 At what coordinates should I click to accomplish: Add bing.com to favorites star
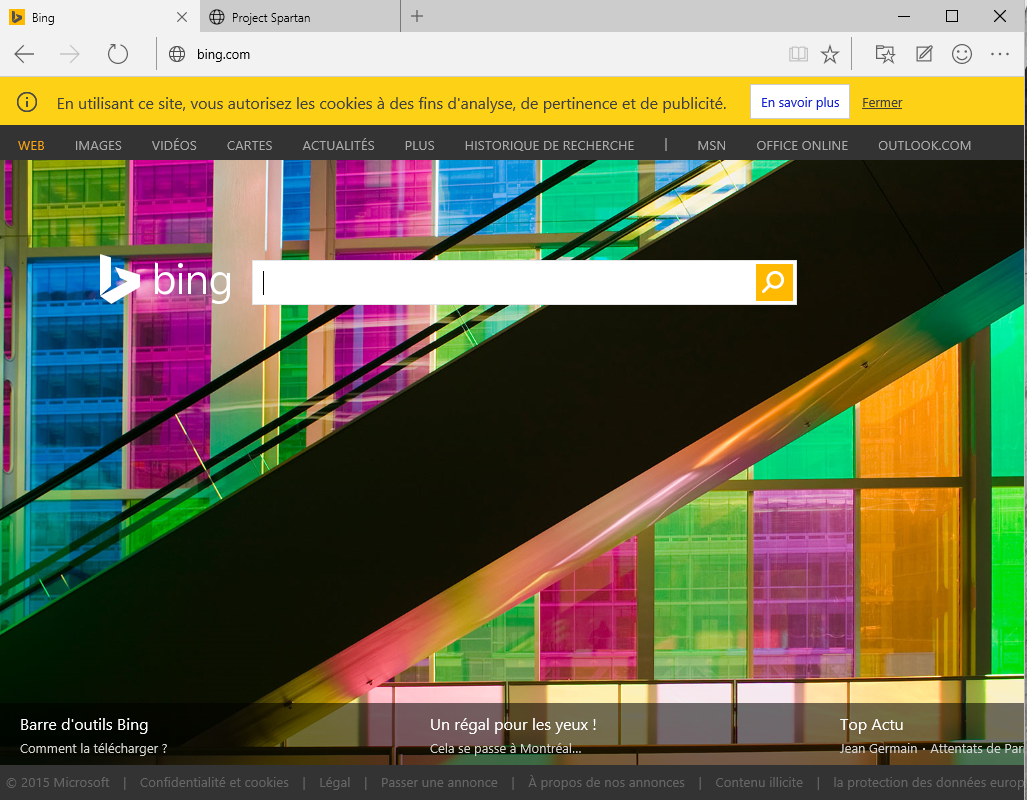pyautogui.click(x=830, y=54)
